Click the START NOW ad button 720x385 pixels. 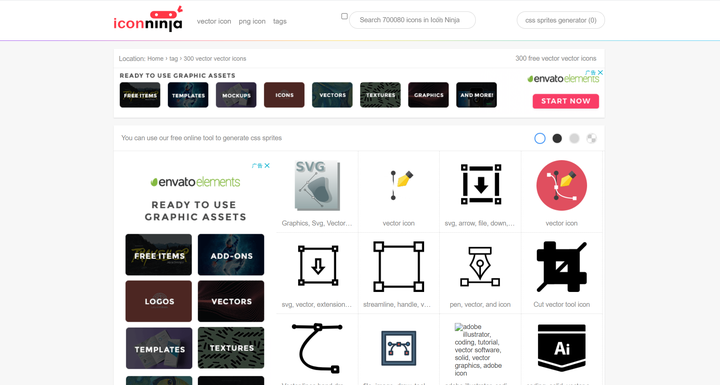click(566, 101)
